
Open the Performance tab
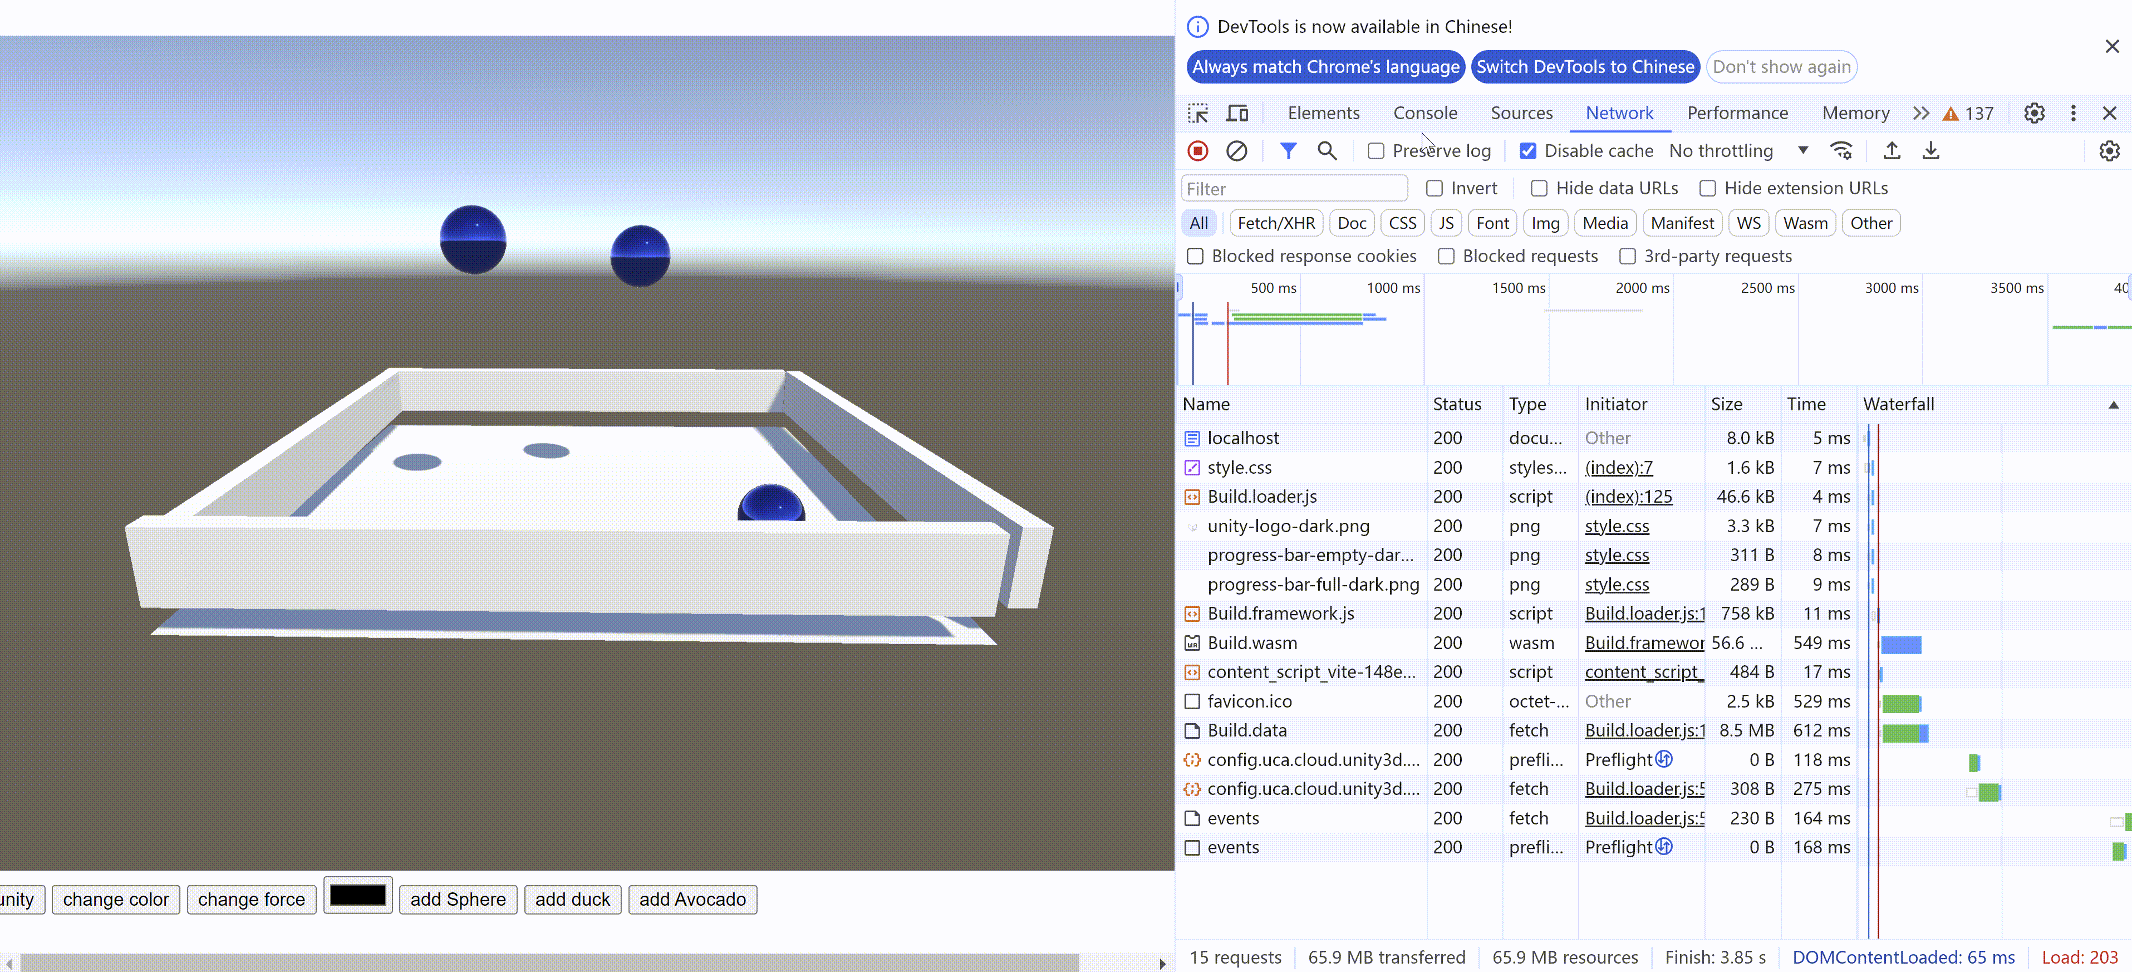pyautogui.click(x=1737, y=113)
